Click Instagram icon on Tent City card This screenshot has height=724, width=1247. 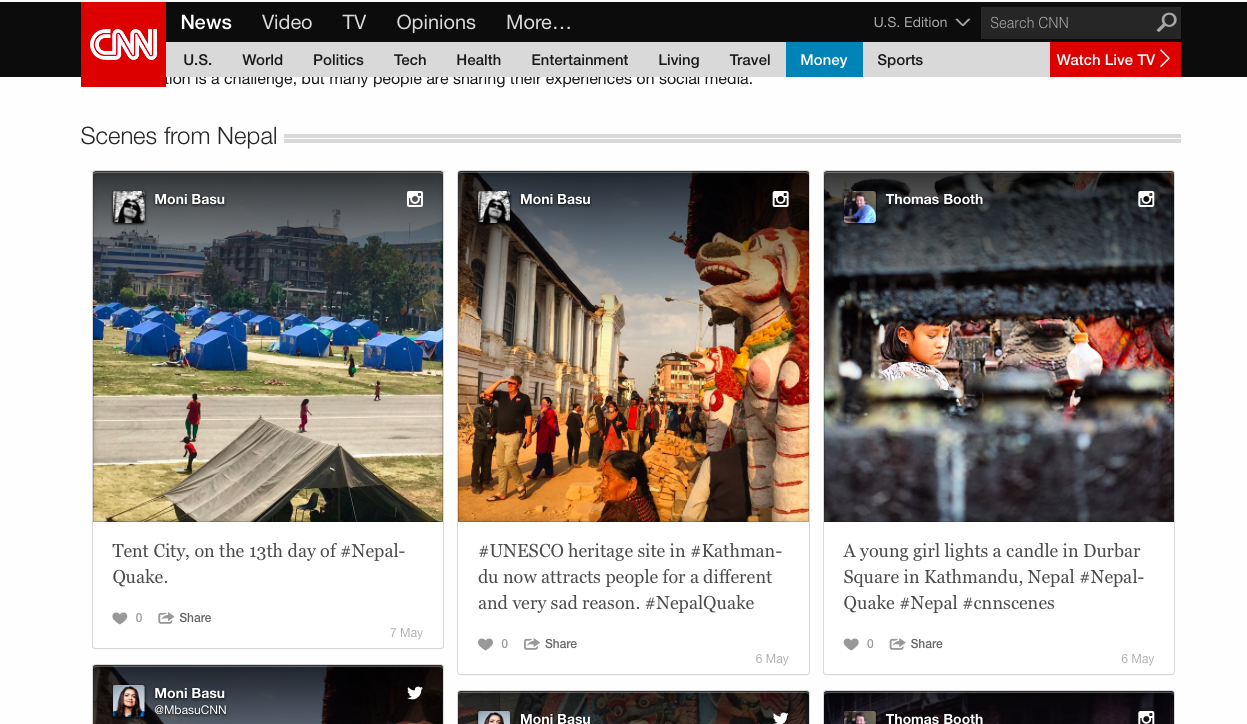tap(415, 199)
